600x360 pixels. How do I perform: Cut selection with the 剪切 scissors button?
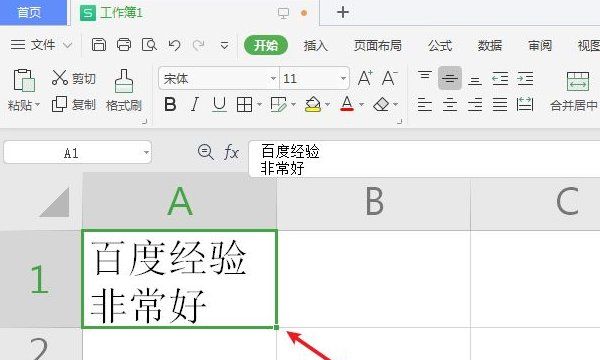(x=73, y=78)
